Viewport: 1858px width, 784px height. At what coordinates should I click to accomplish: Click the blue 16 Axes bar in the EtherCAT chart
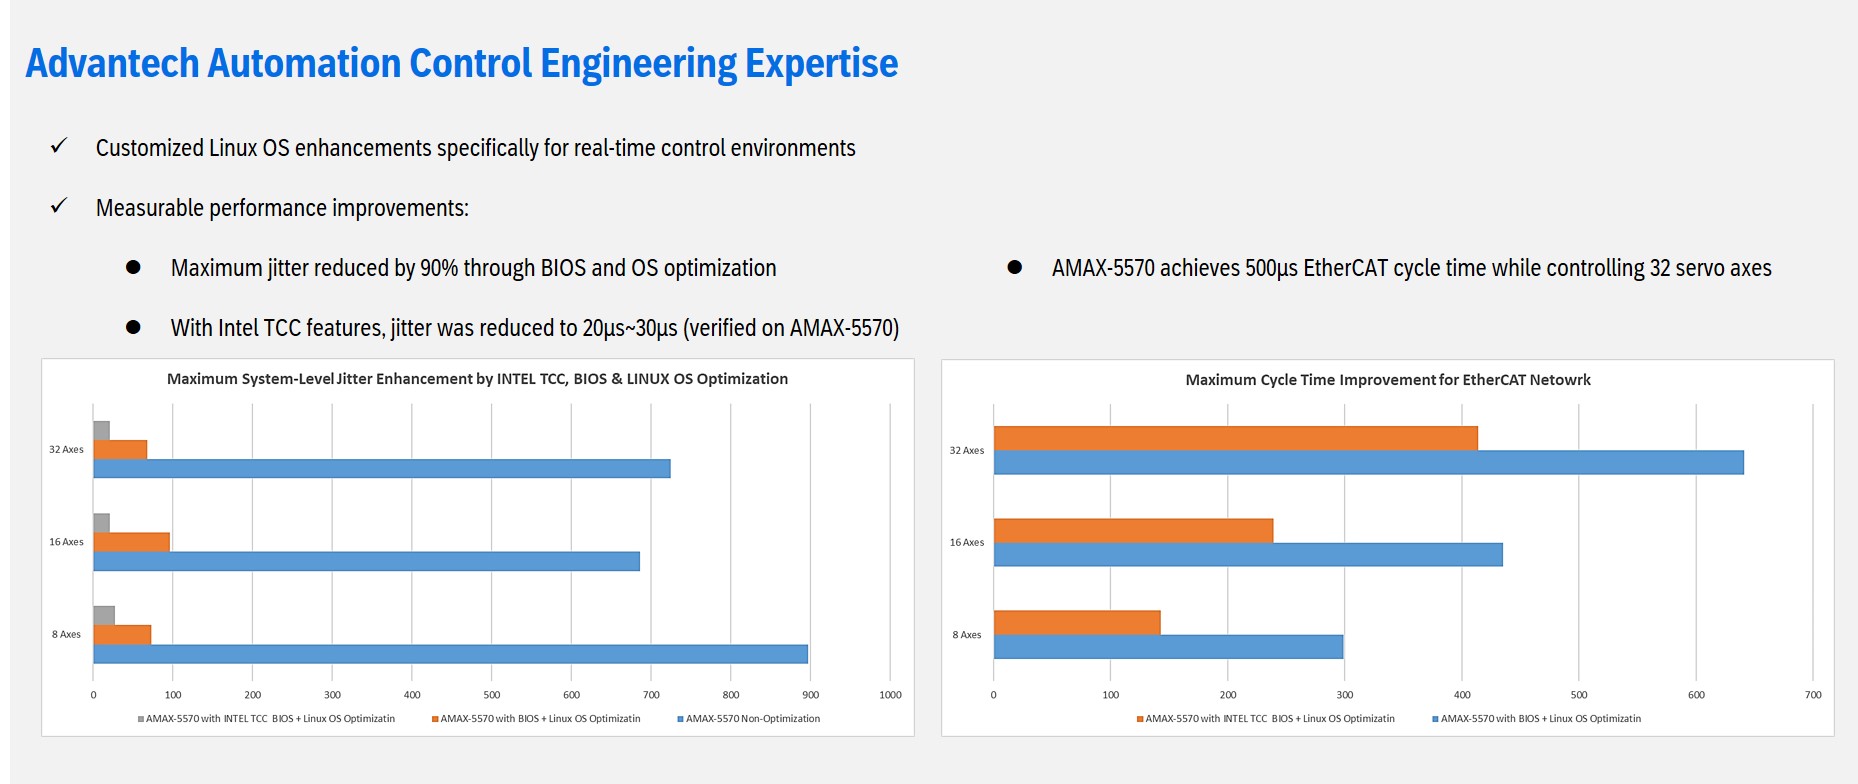click(x=1247, y=555)
